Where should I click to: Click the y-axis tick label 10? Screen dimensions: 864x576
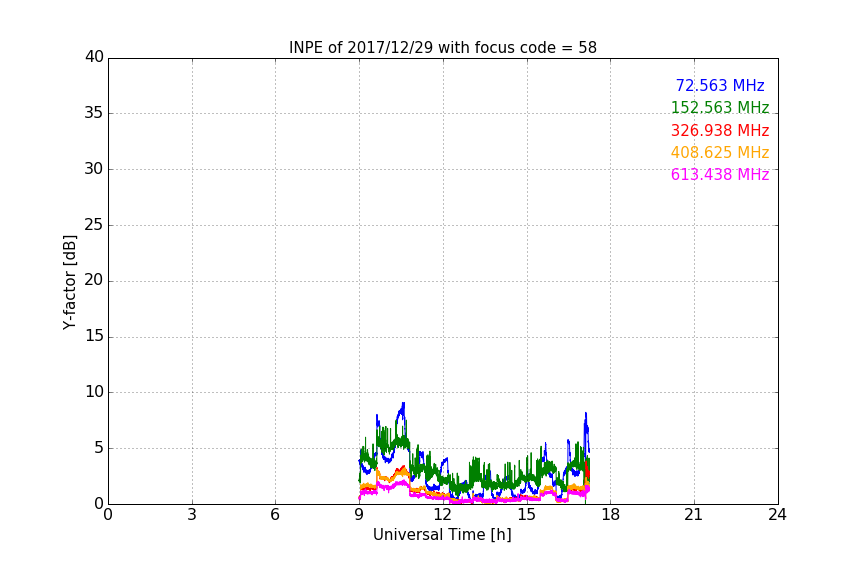coord(94,392)
